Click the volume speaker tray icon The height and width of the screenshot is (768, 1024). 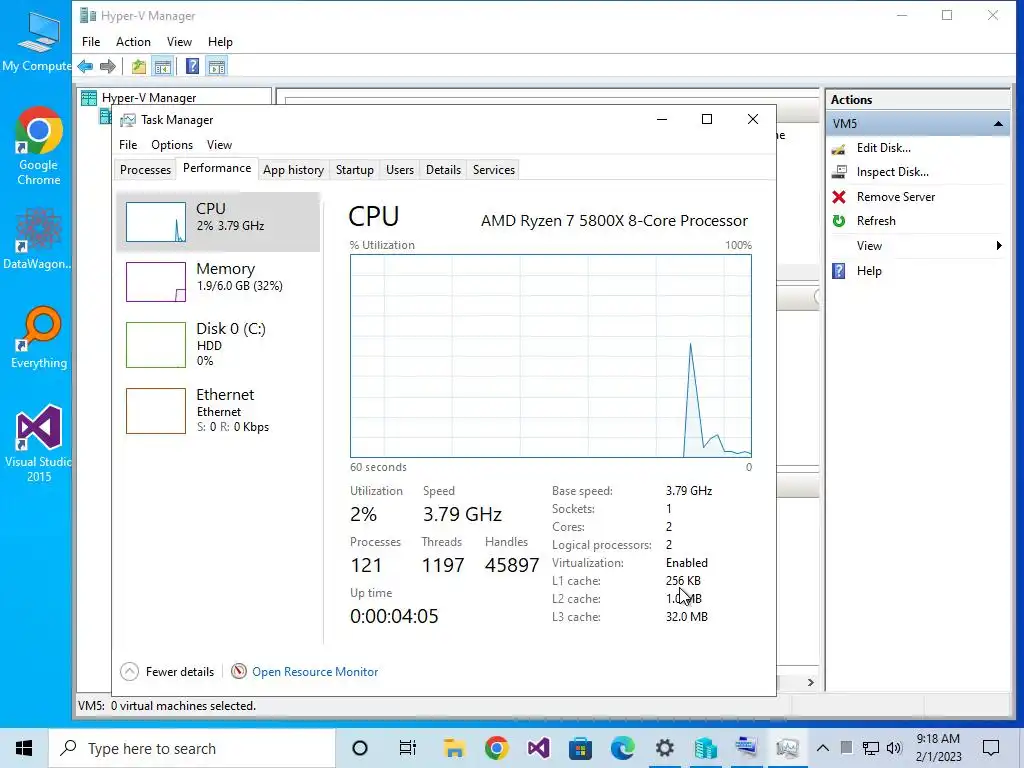[x=894, y=748]
